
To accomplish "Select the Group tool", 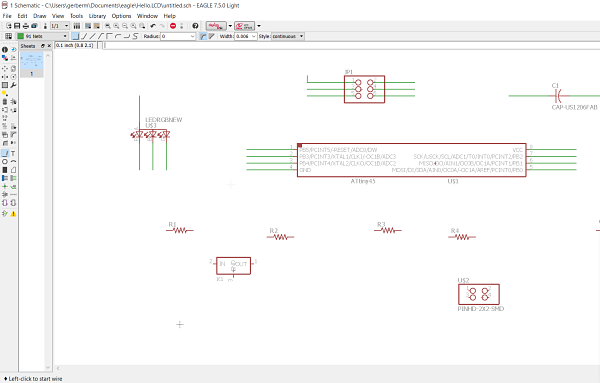I will [5, 85].
